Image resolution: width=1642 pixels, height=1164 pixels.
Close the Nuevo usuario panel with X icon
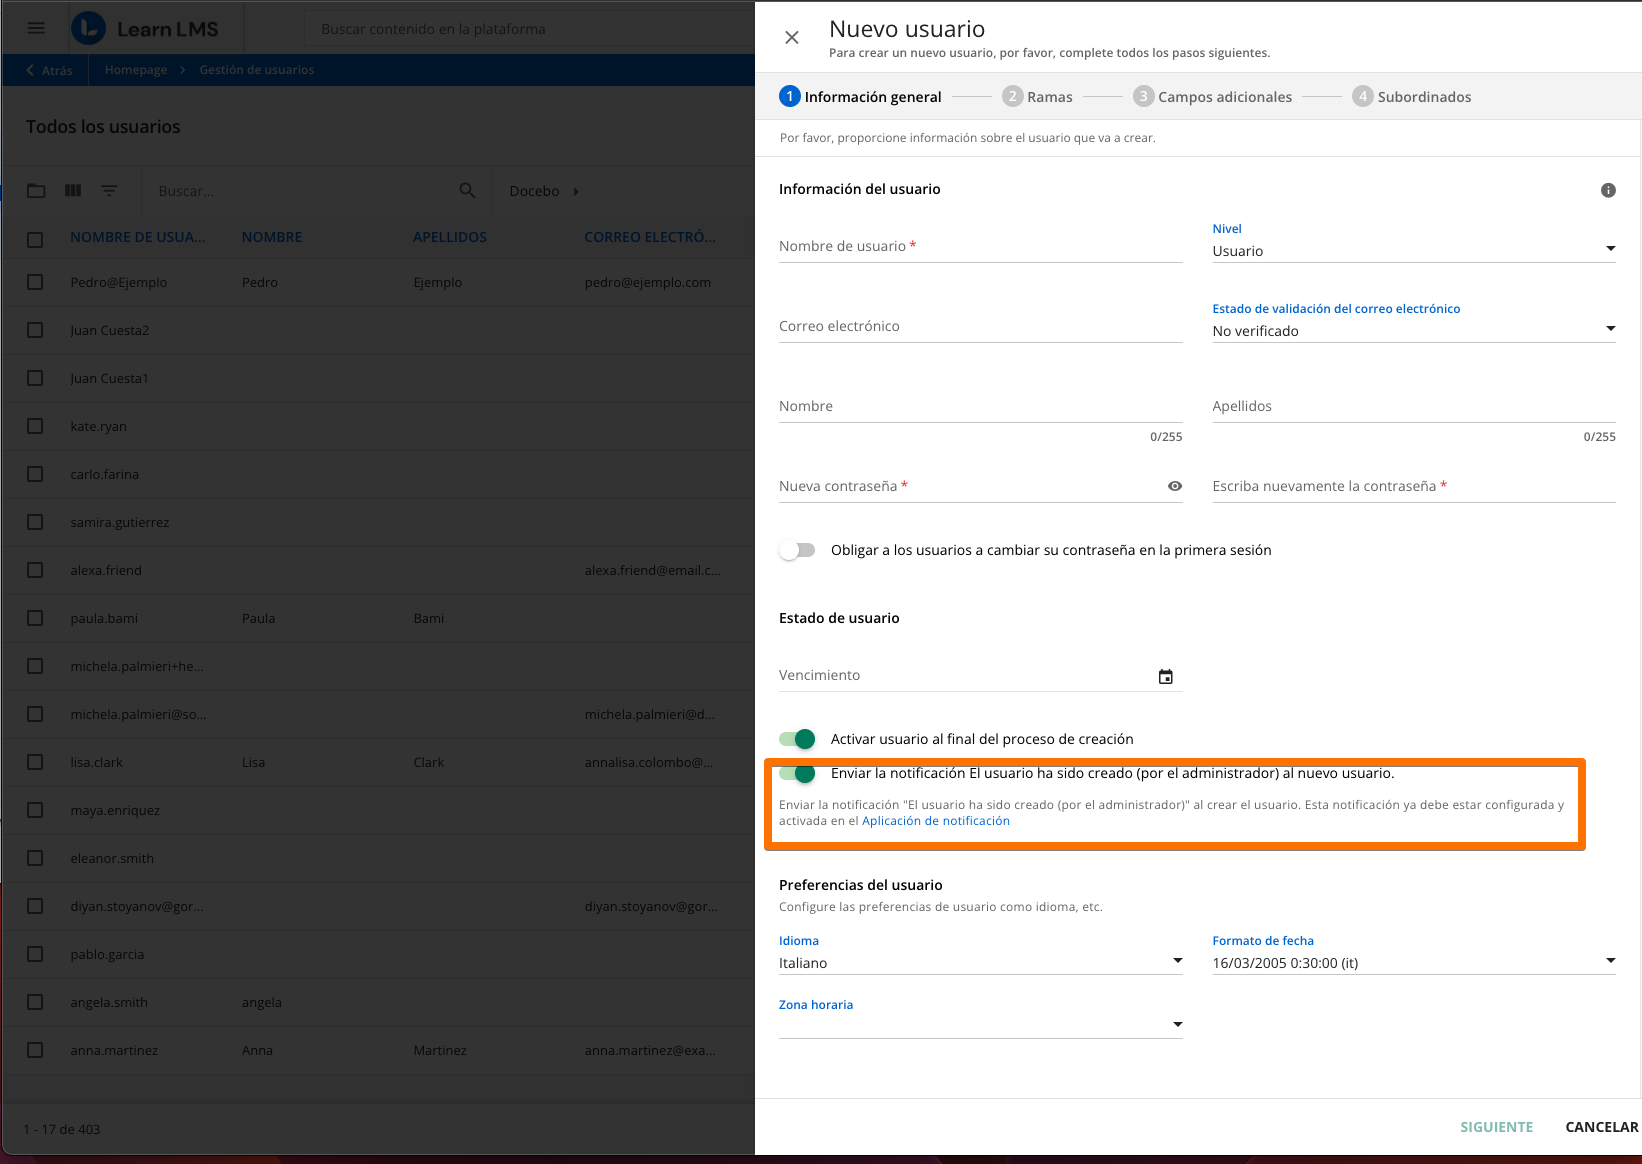click(792, 37)
